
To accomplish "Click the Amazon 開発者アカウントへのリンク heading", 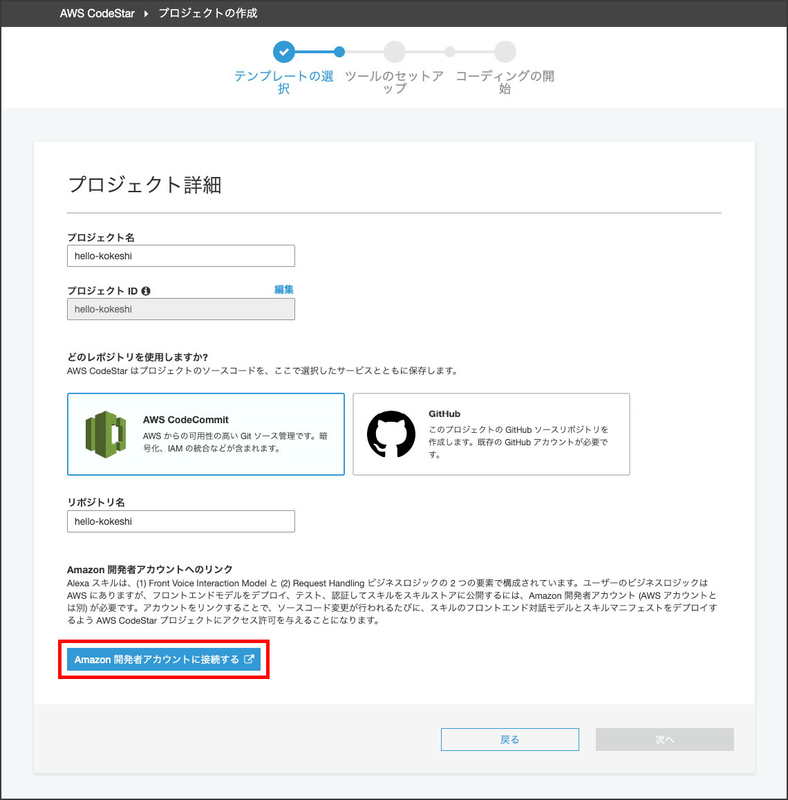I will [150, 569].
